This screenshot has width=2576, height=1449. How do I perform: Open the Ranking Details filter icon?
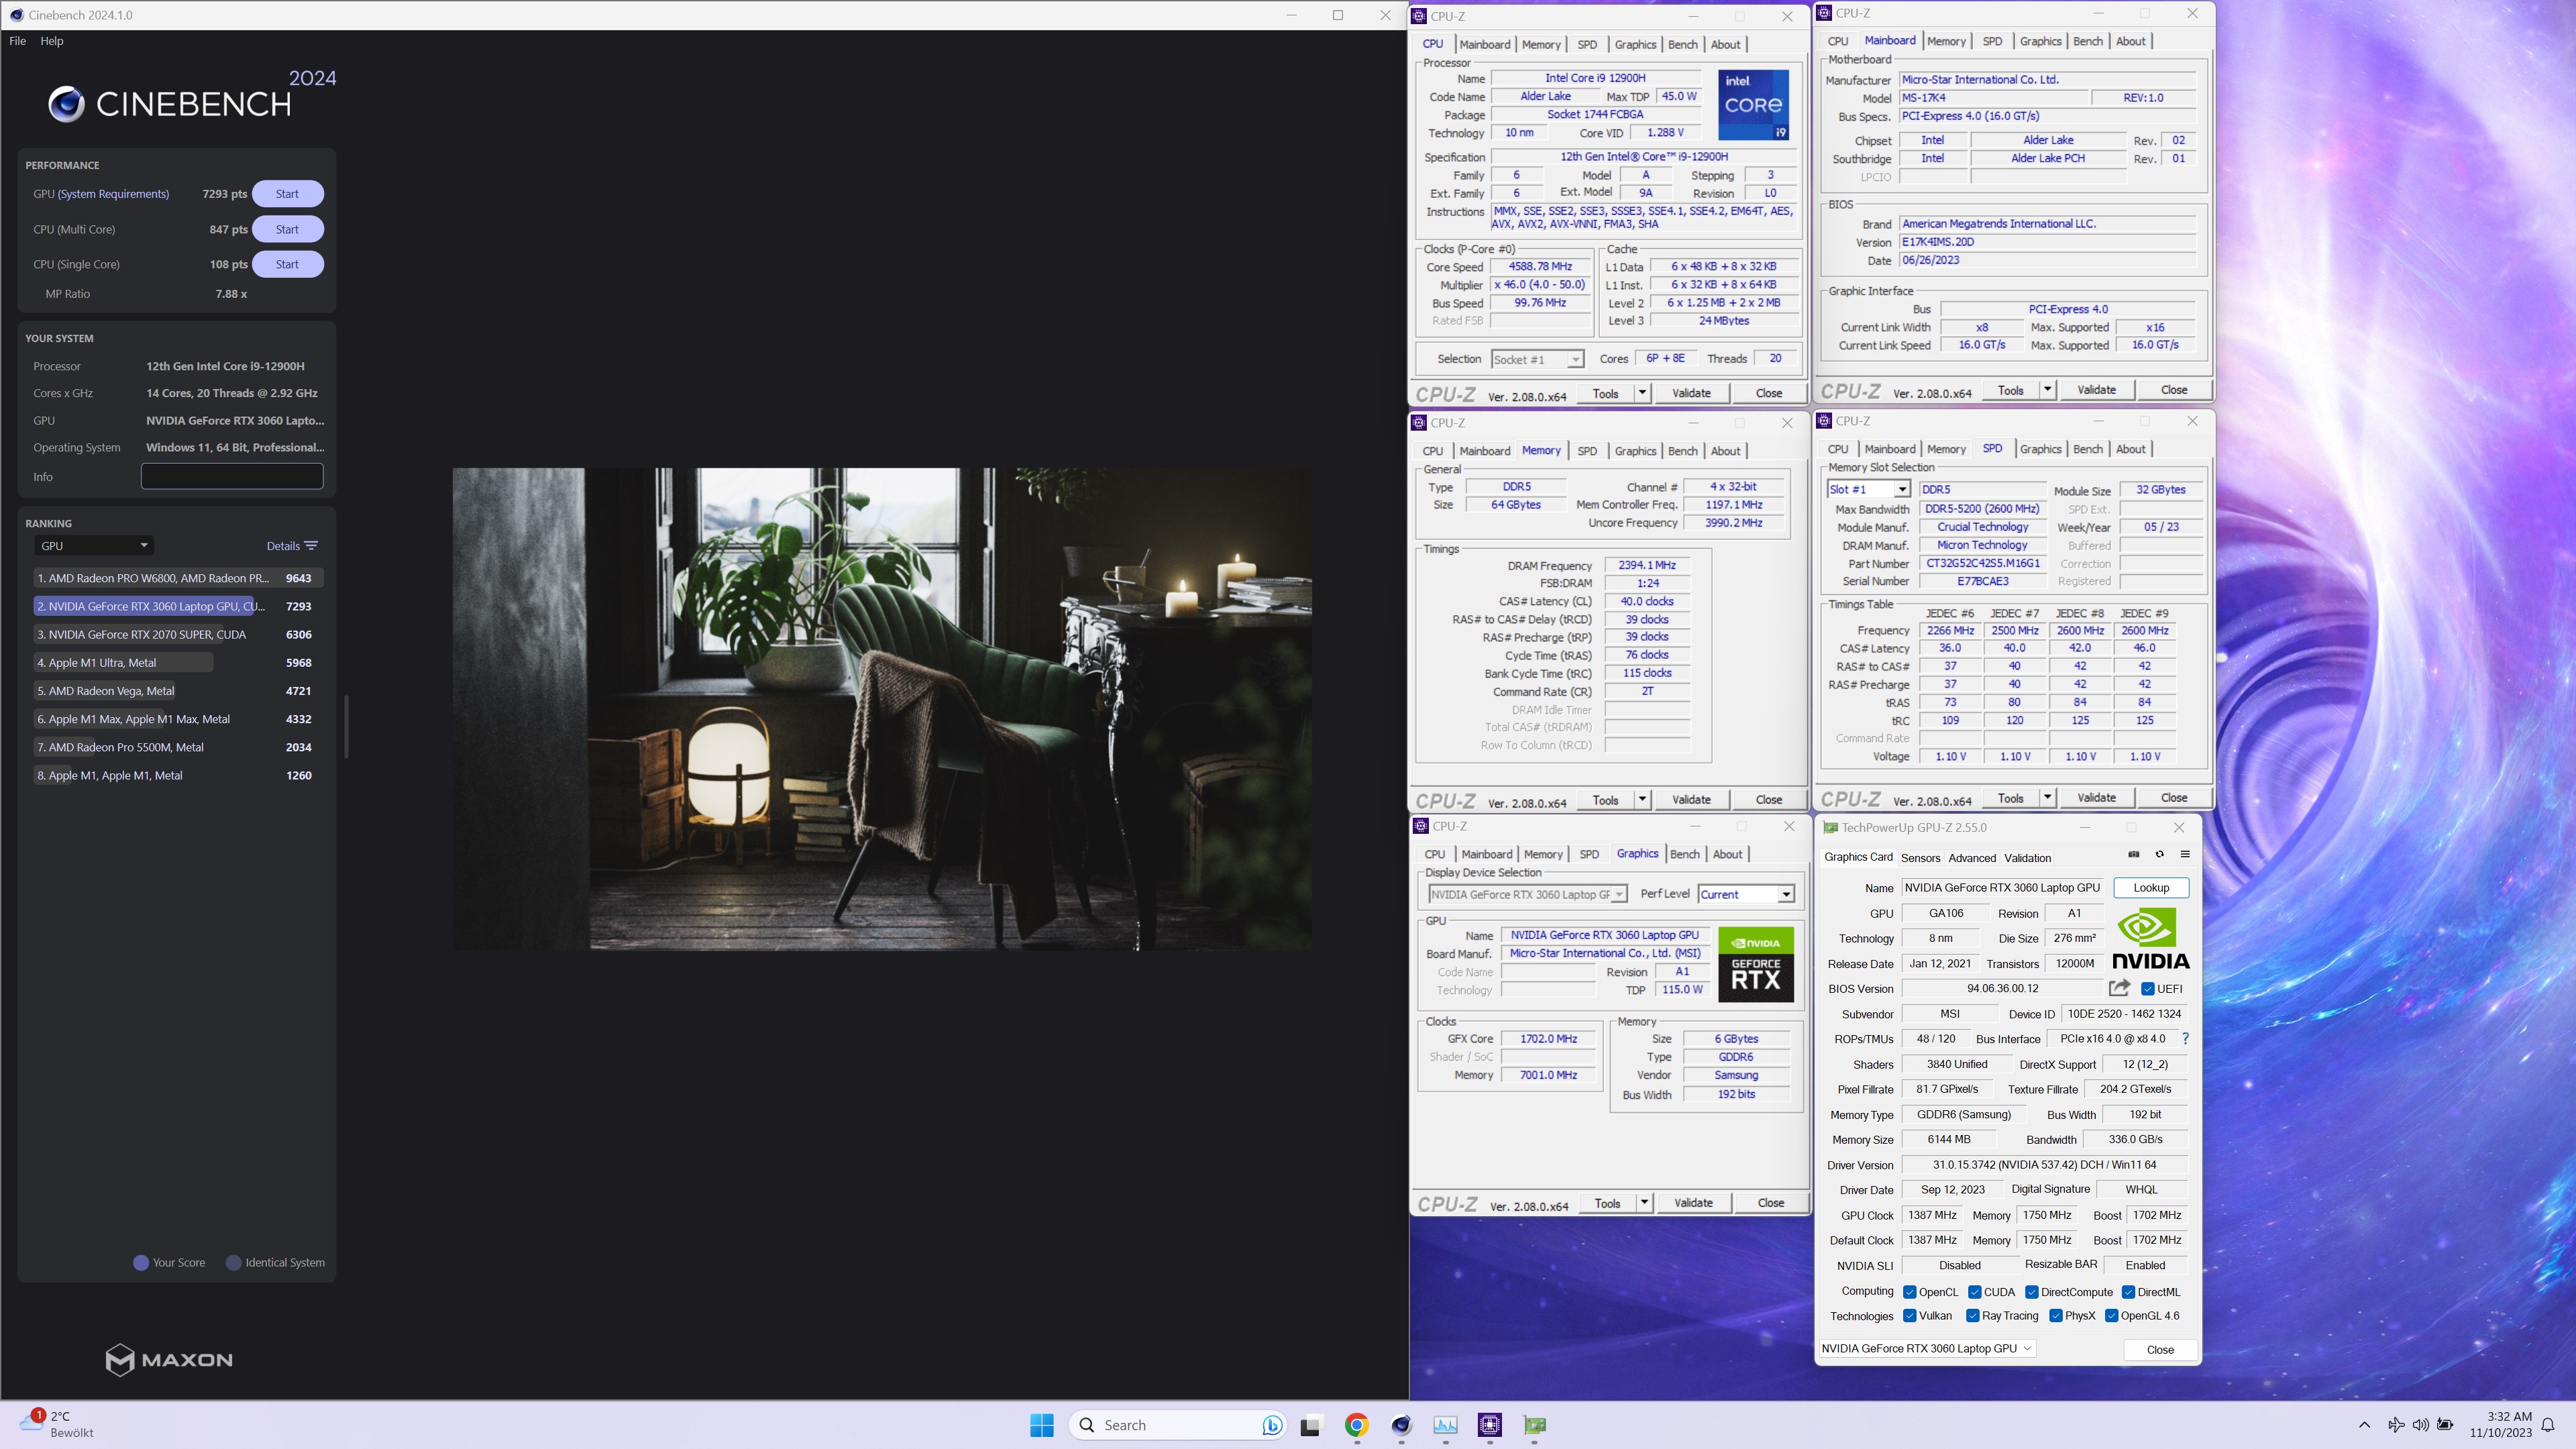click(x=311, y=546)
